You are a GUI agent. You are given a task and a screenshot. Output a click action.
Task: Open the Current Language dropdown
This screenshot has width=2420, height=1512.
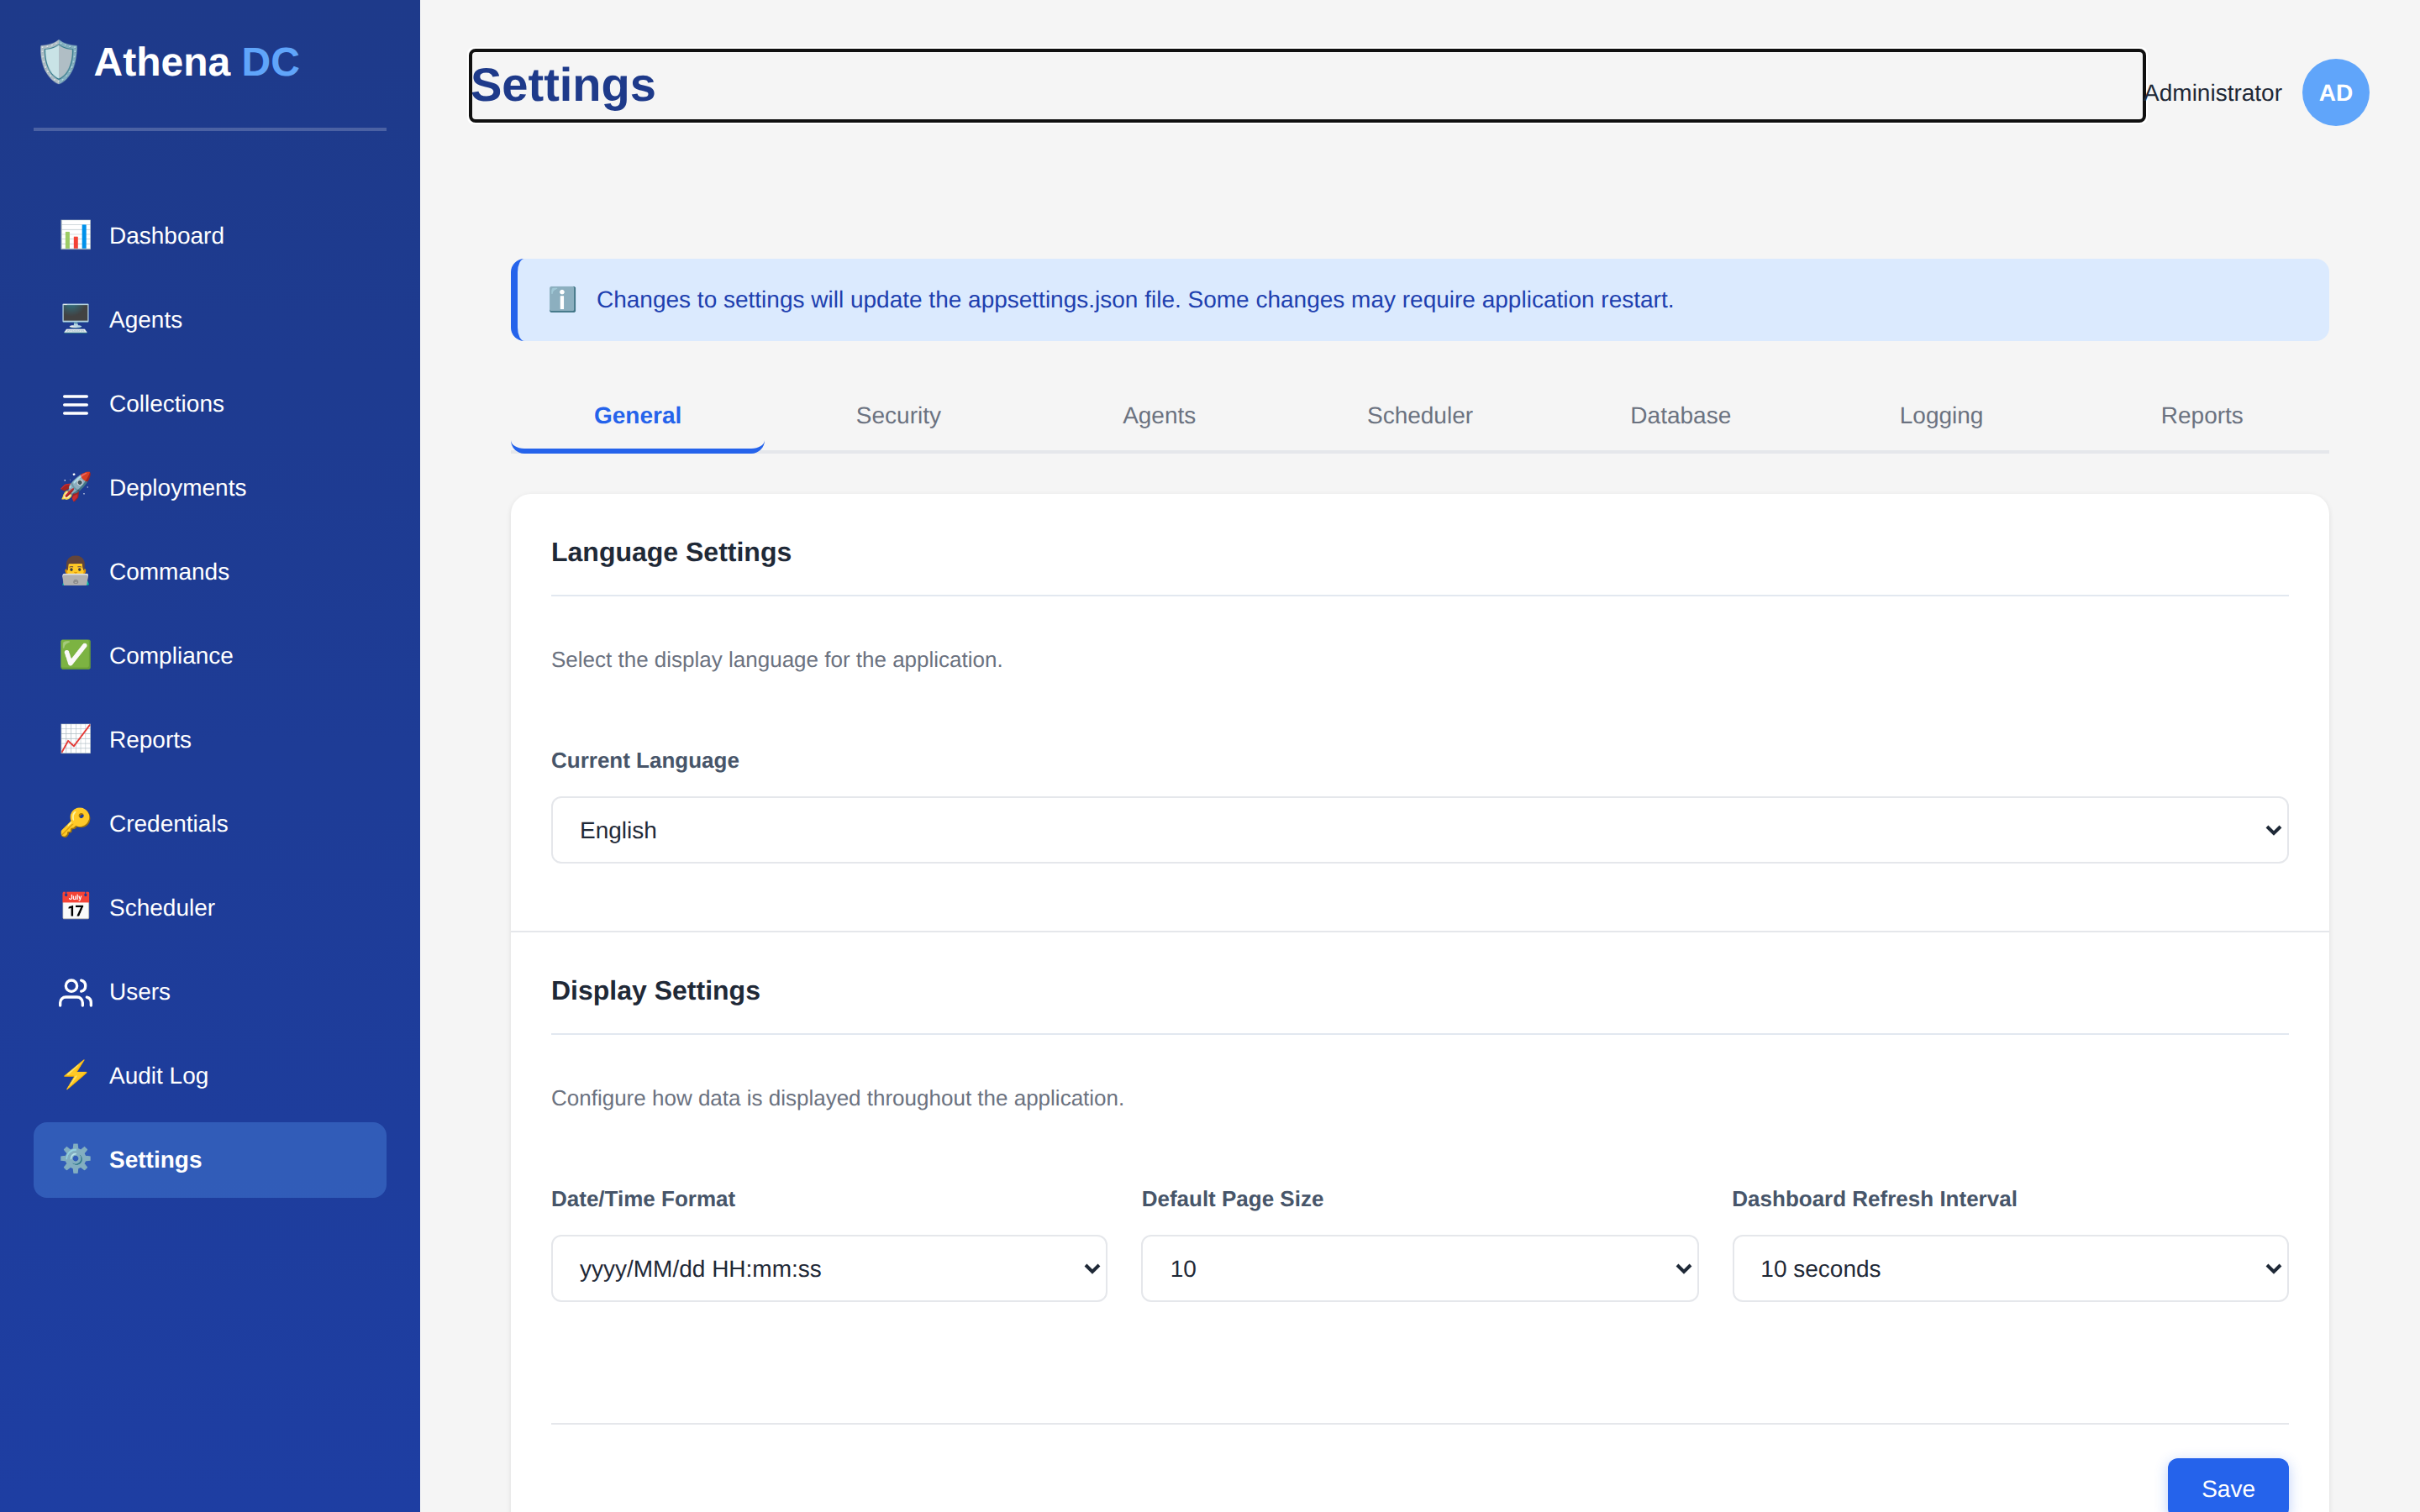pyautogui.click(x=1419, y=830)
